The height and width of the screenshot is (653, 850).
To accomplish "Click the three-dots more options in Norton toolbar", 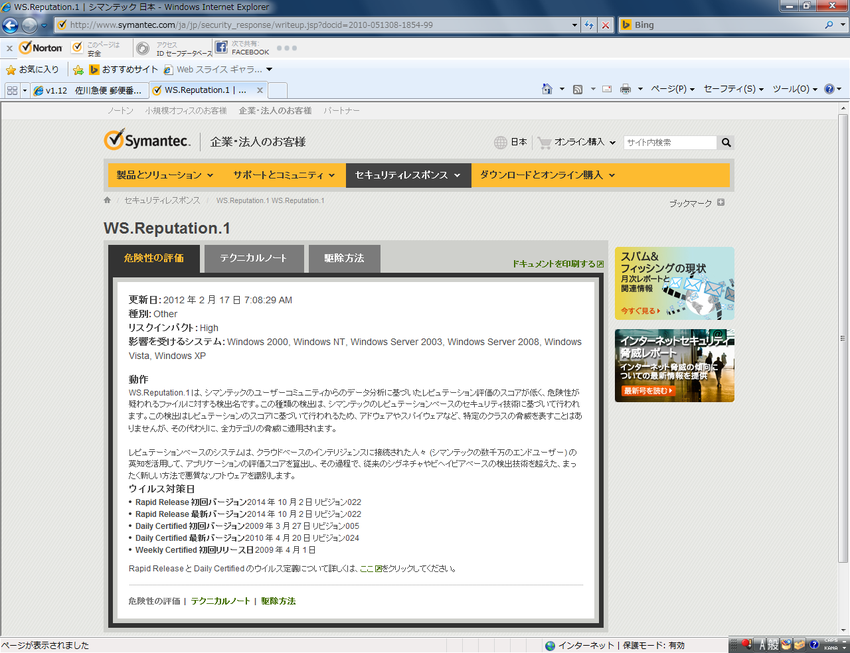I will 287,48.
